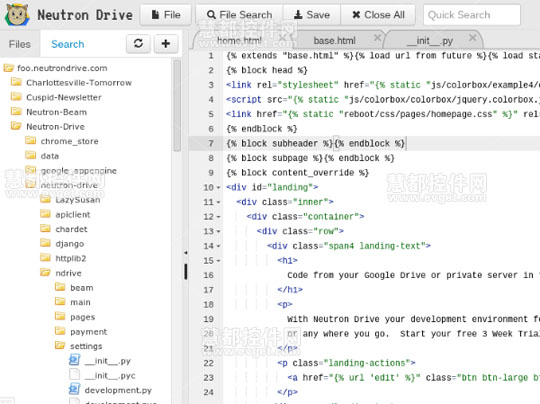Click data folder icon
This screenshot has width=540, height=404.
click(x=31, y=155)
